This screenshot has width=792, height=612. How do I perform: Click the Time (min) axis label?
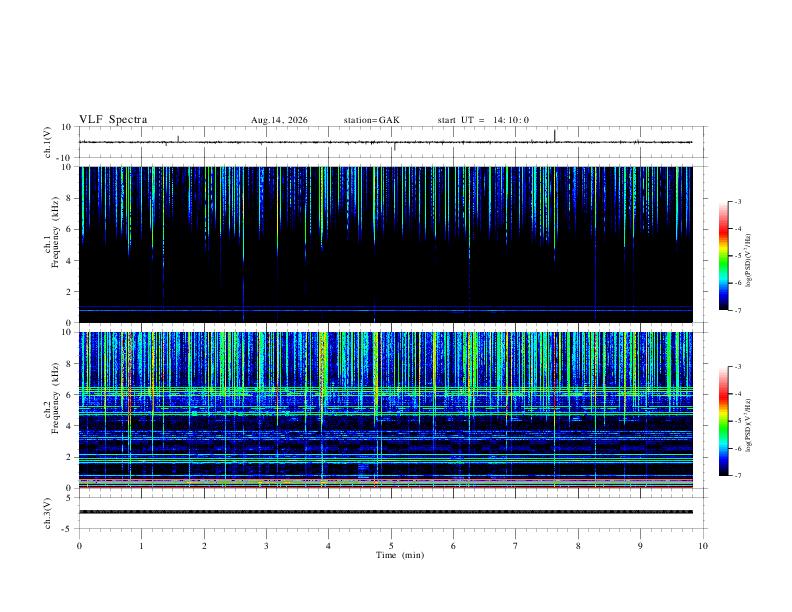pos(400,555)
